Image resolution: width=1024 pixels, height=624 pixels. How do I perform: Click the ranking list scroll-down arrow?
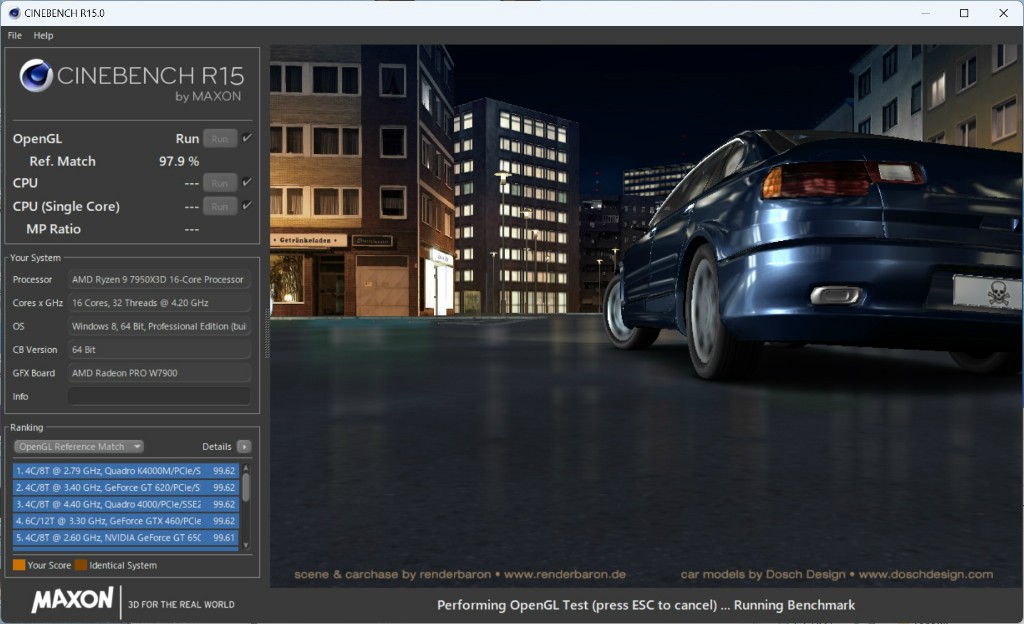[246, 547]
